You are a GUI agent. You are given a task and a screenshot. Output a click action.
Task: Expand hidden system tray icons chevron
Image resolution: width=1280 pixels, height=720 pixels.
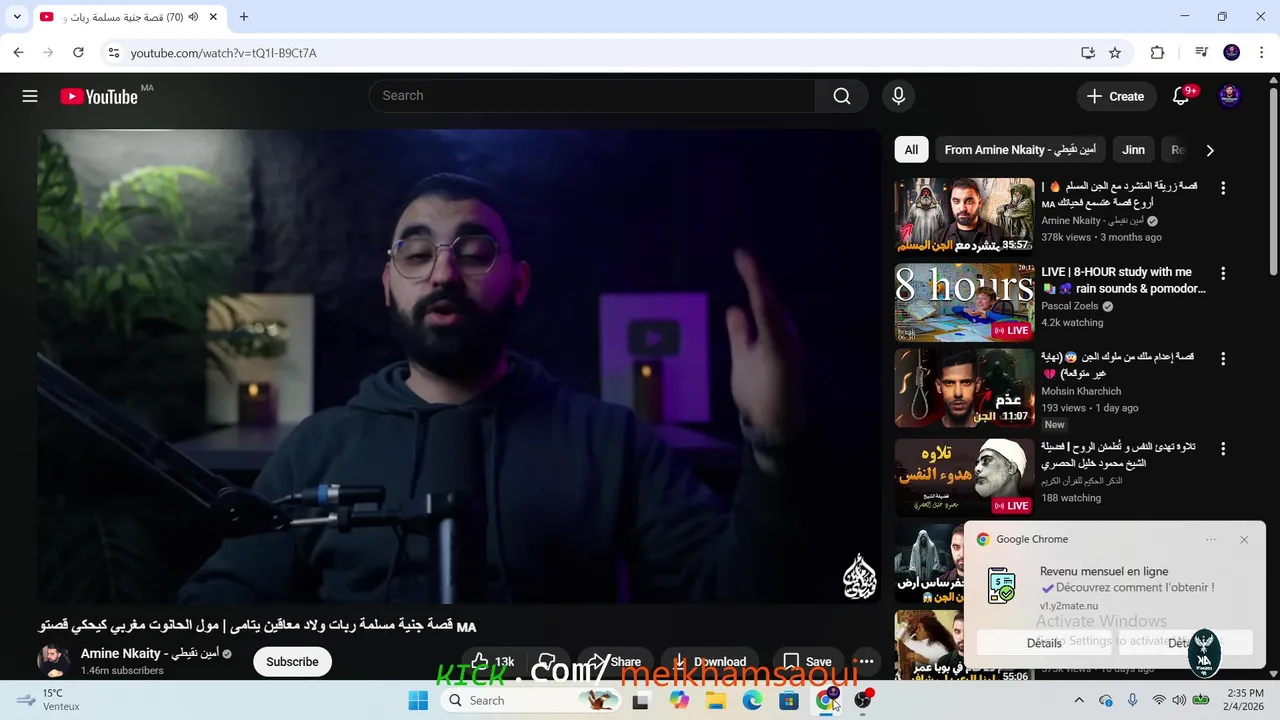1079,700
